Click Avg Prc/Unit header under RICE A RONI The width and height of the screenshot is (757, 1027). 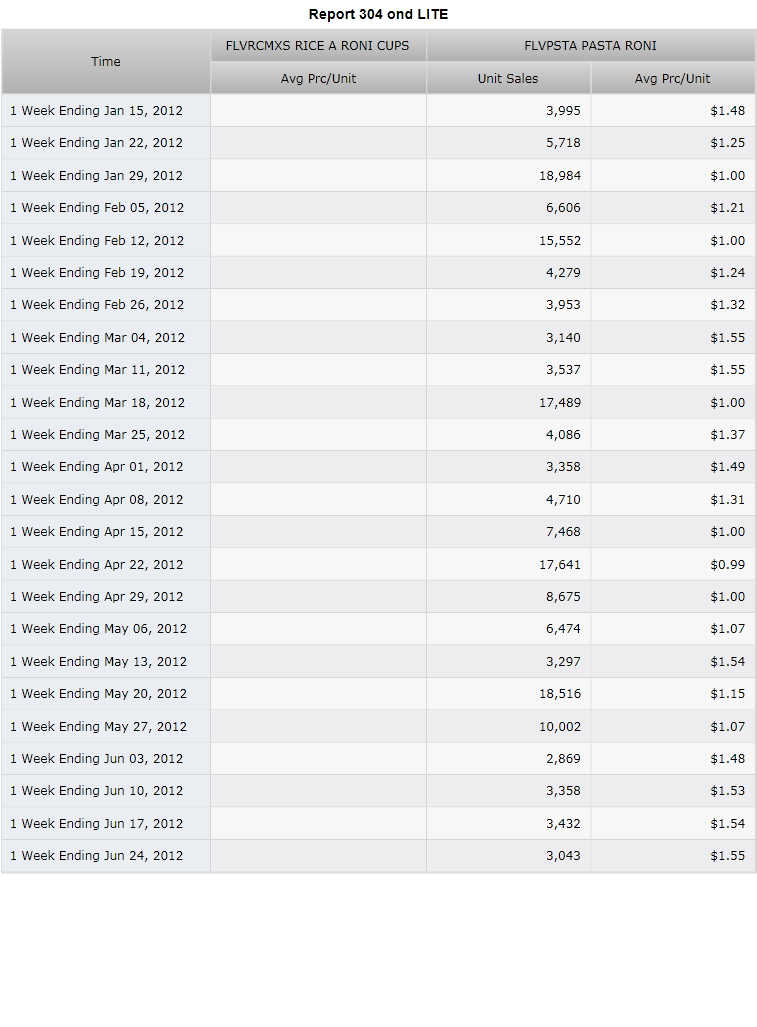point(318,79)
